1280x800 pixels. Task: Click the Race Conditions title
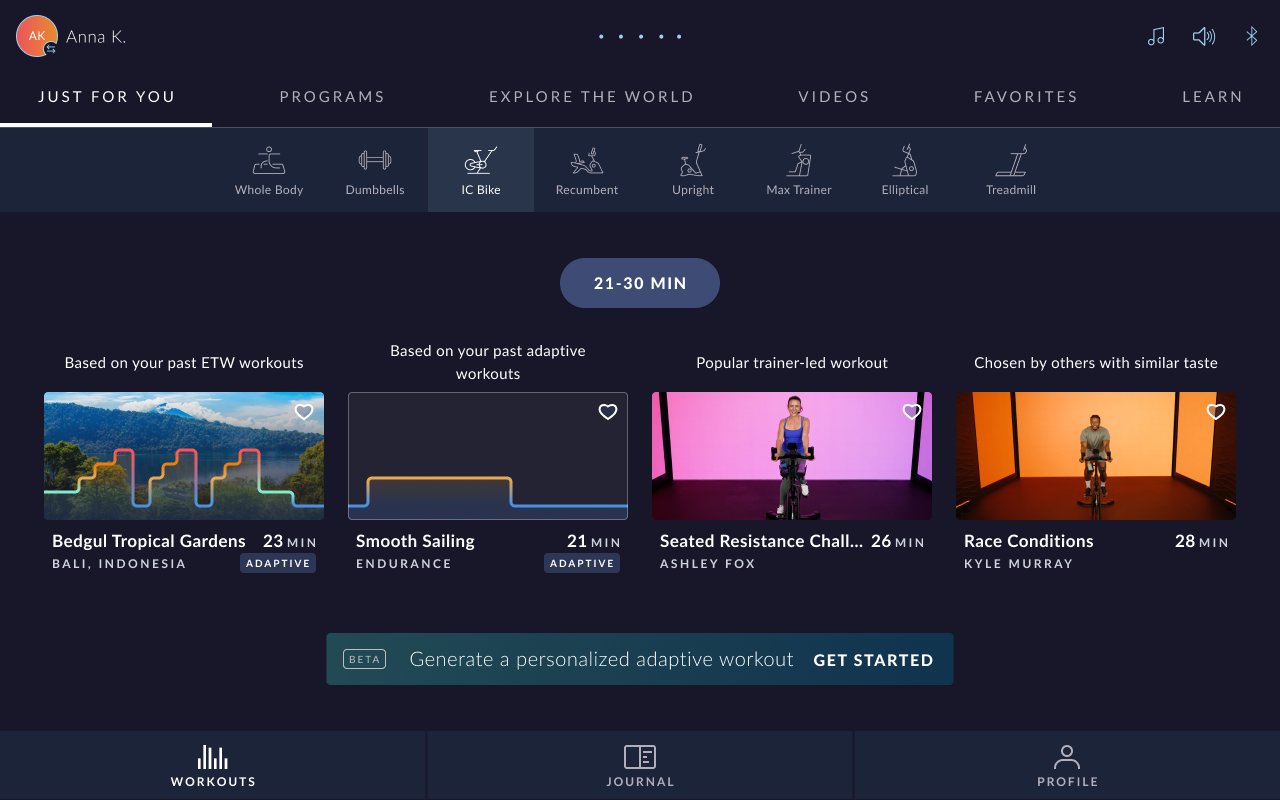1029,541
